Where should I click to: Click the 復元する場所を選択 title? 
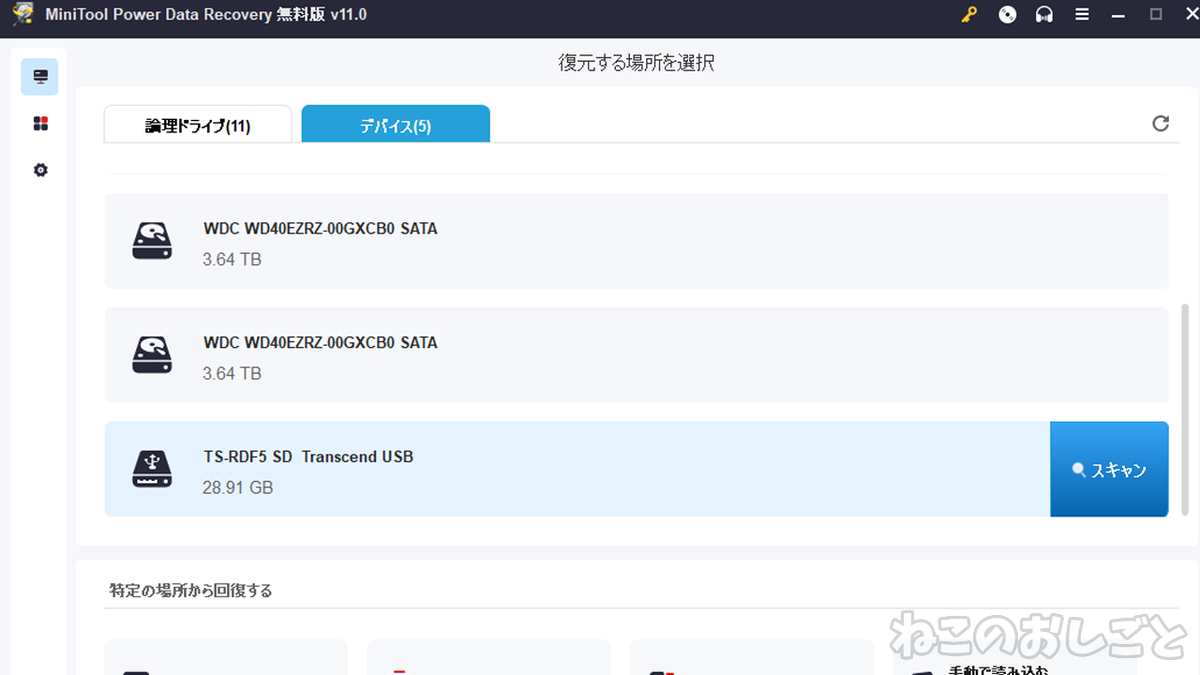637,63
